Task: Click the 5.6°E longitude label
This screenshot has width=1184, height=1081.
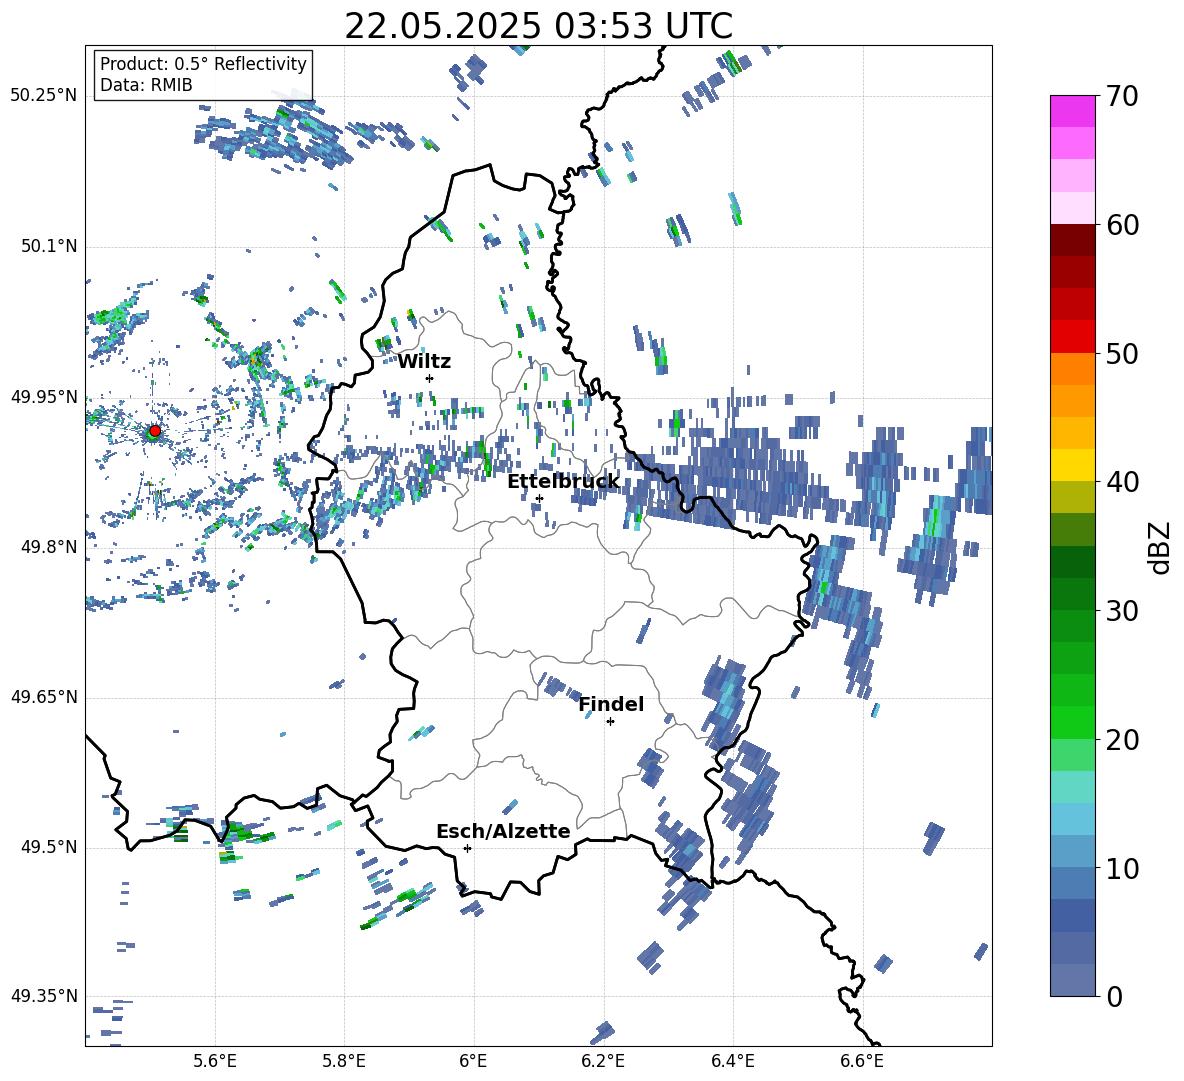Action: pyautogui.click(x=215, y=1061)
